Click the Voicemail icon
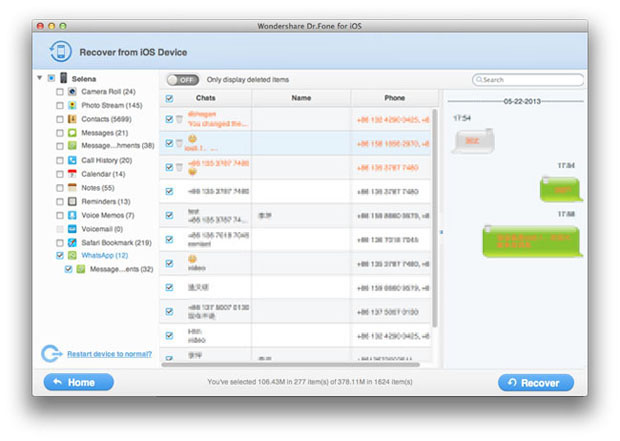 point(72,229)
